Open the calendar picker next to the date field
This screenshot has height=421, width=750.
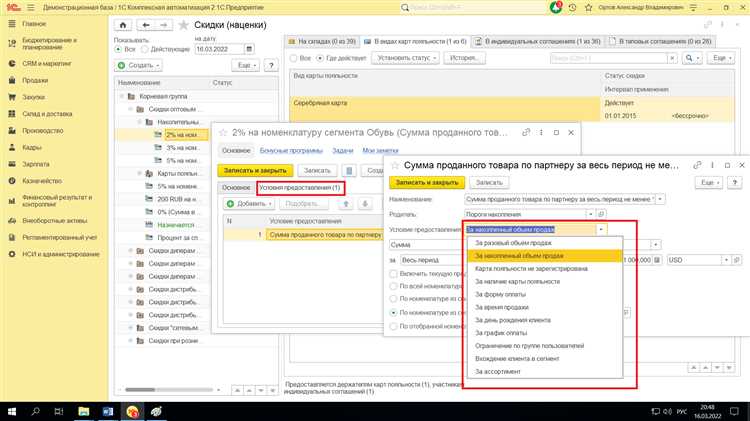click(259, 48)
